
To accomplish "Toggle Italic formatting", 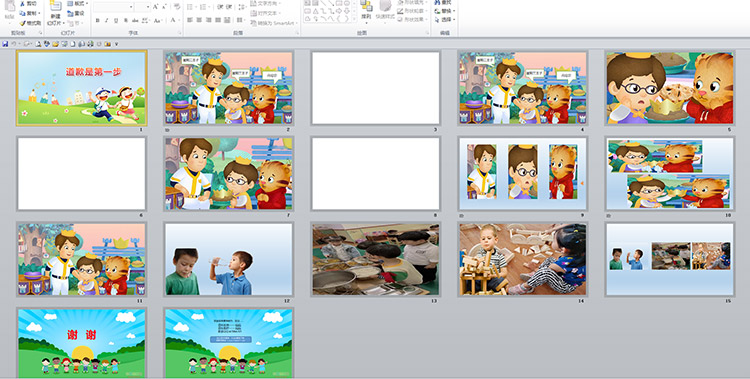I will (x=107, y=21).
